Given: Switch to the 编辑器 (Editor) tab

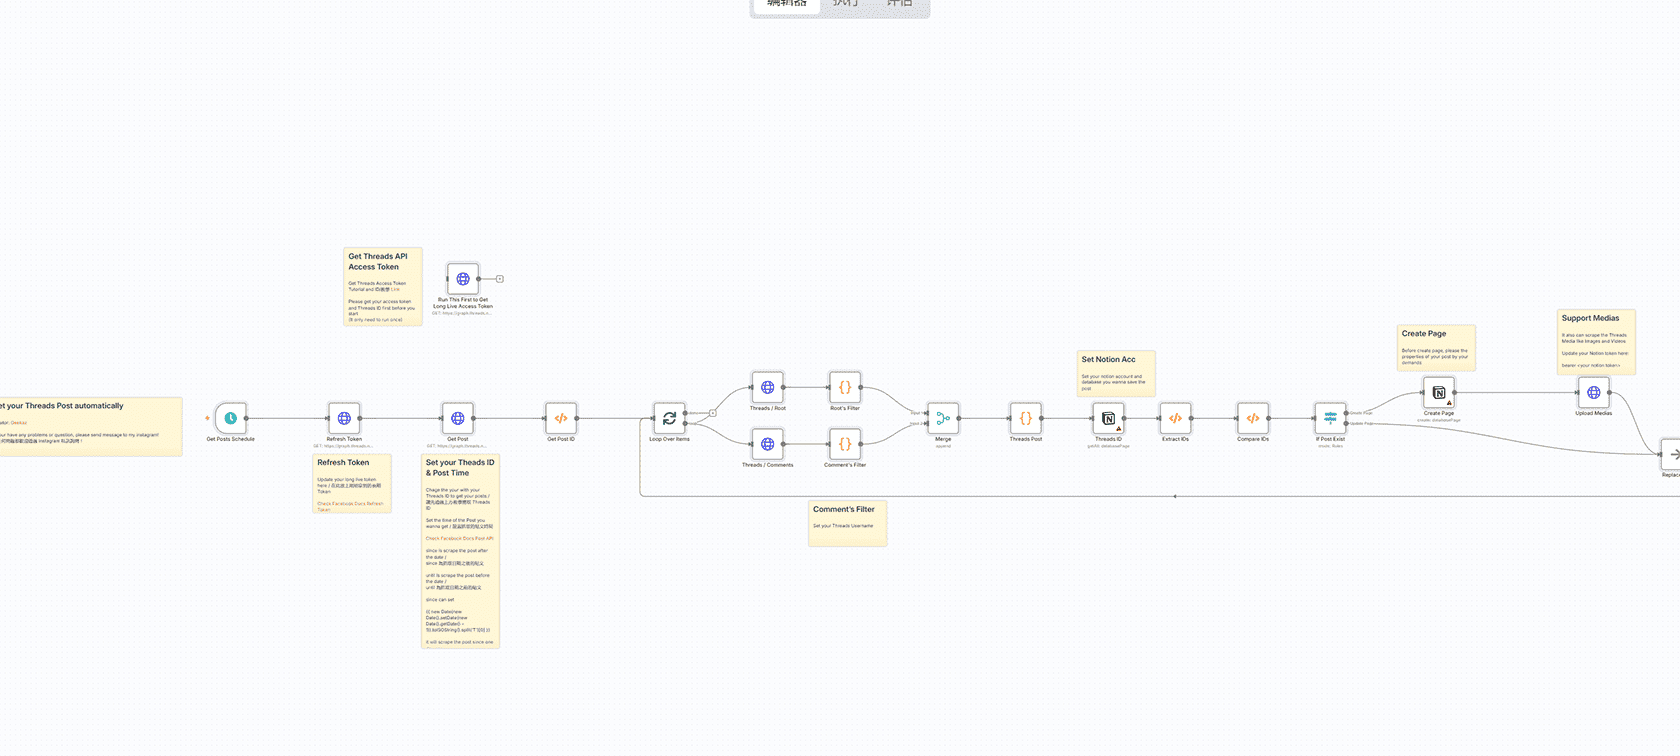Looking at the screenshot, I should click(x=786, y=5).
